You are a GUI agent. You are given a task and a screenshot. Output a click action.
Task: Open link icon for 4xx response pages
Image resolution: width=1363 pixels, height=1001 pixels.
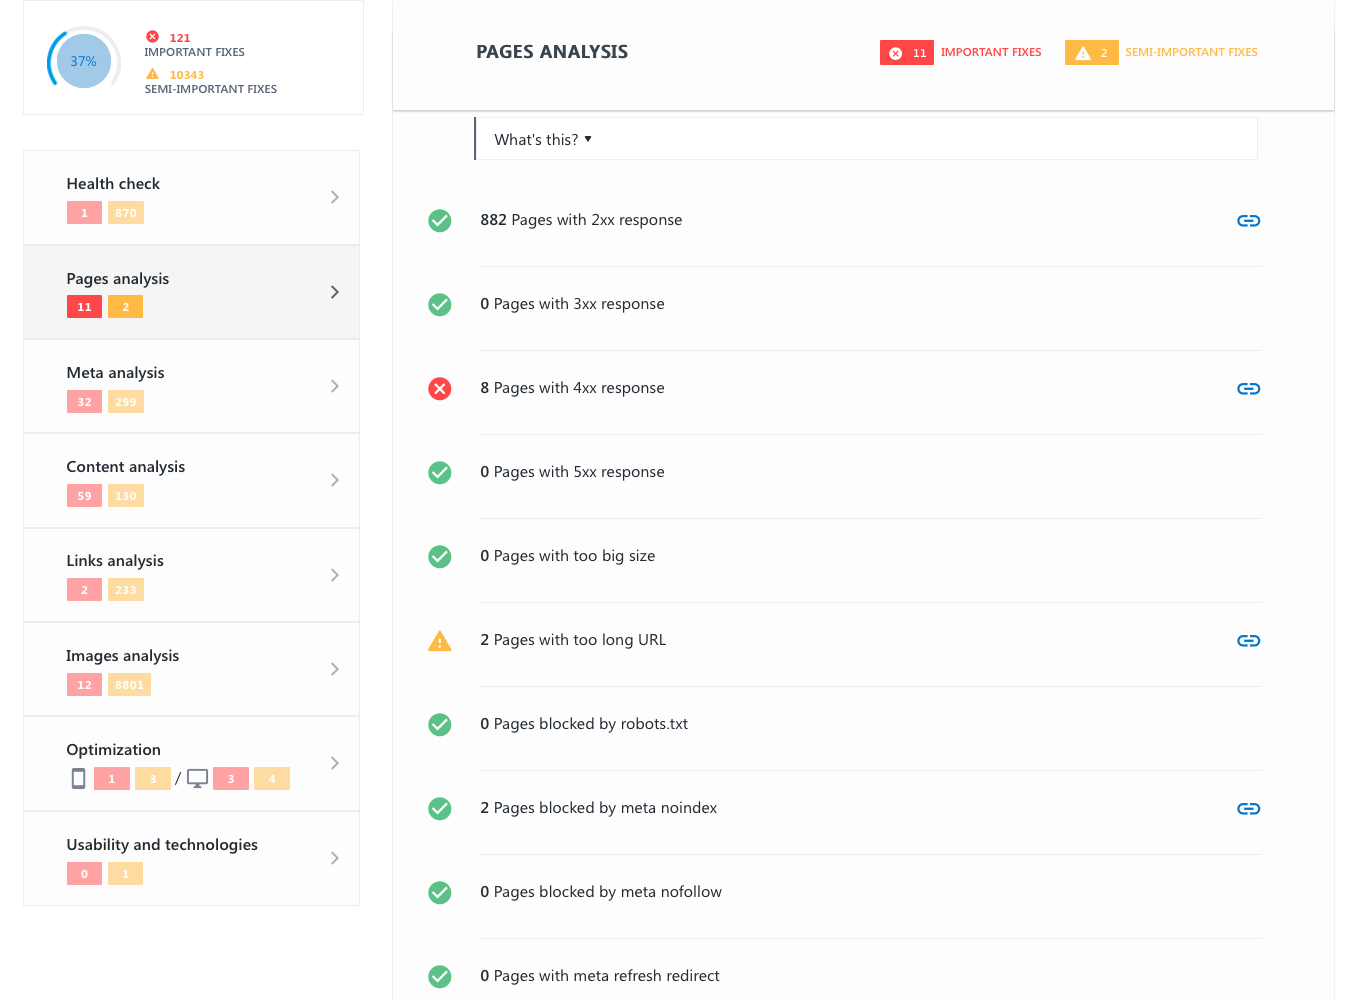click(1248, 389)
